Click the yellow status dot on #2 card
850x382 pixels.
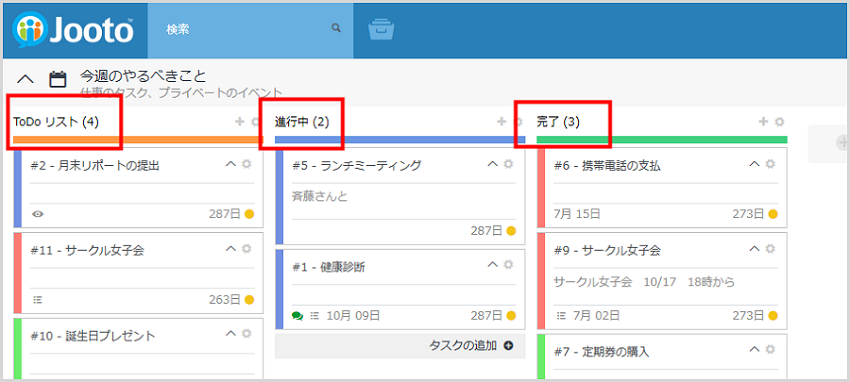(x=249, y=214)
